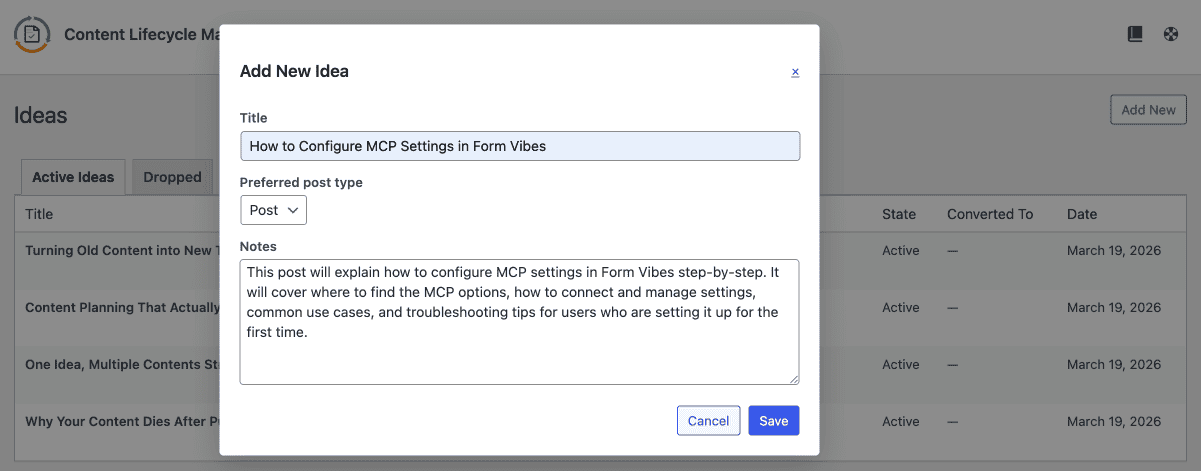The height and width of the screenshot is (471, 1201).
Task: Switch to the Dropped tab
Action: (x=173, y=177)
